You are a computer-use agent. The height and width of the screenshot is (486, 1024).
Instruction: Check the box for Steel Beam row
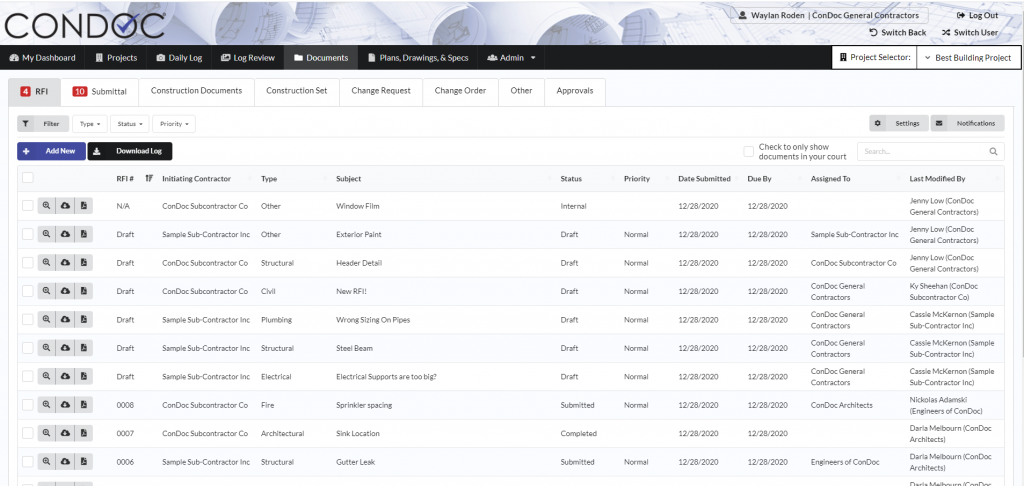[27, 348]
